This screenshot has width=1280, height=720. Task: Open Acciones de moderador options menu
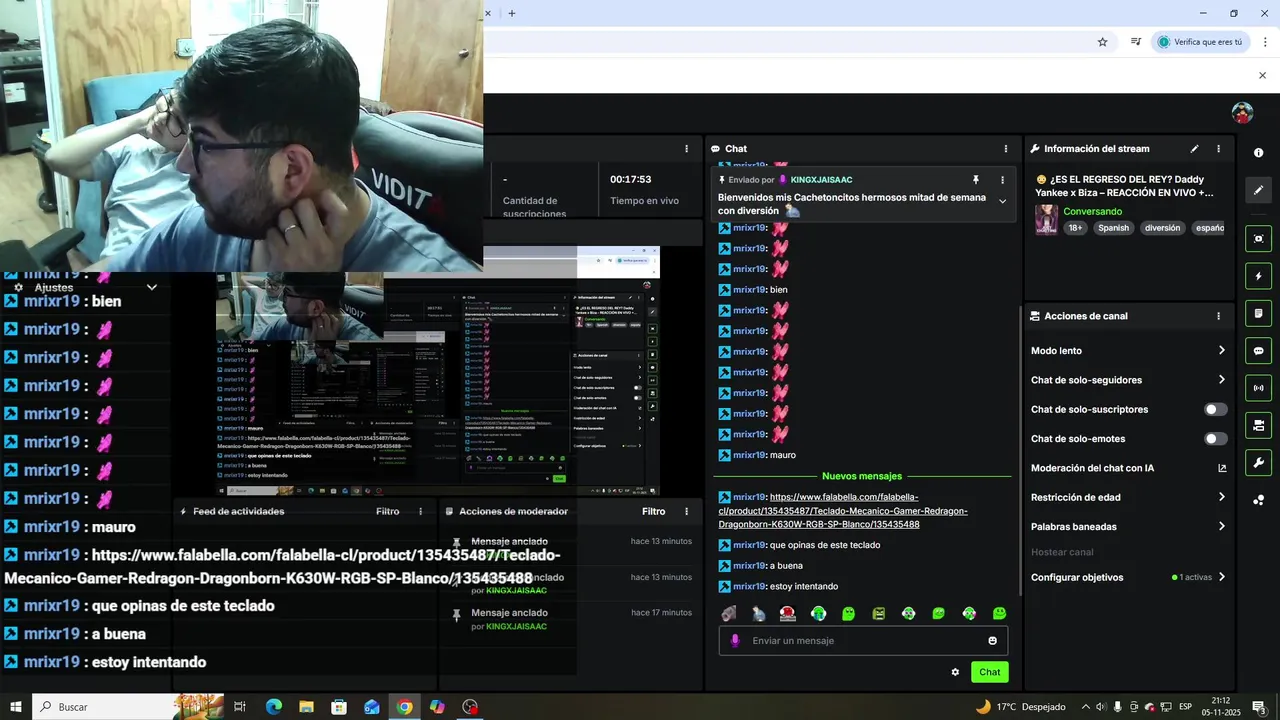(686, 511)
